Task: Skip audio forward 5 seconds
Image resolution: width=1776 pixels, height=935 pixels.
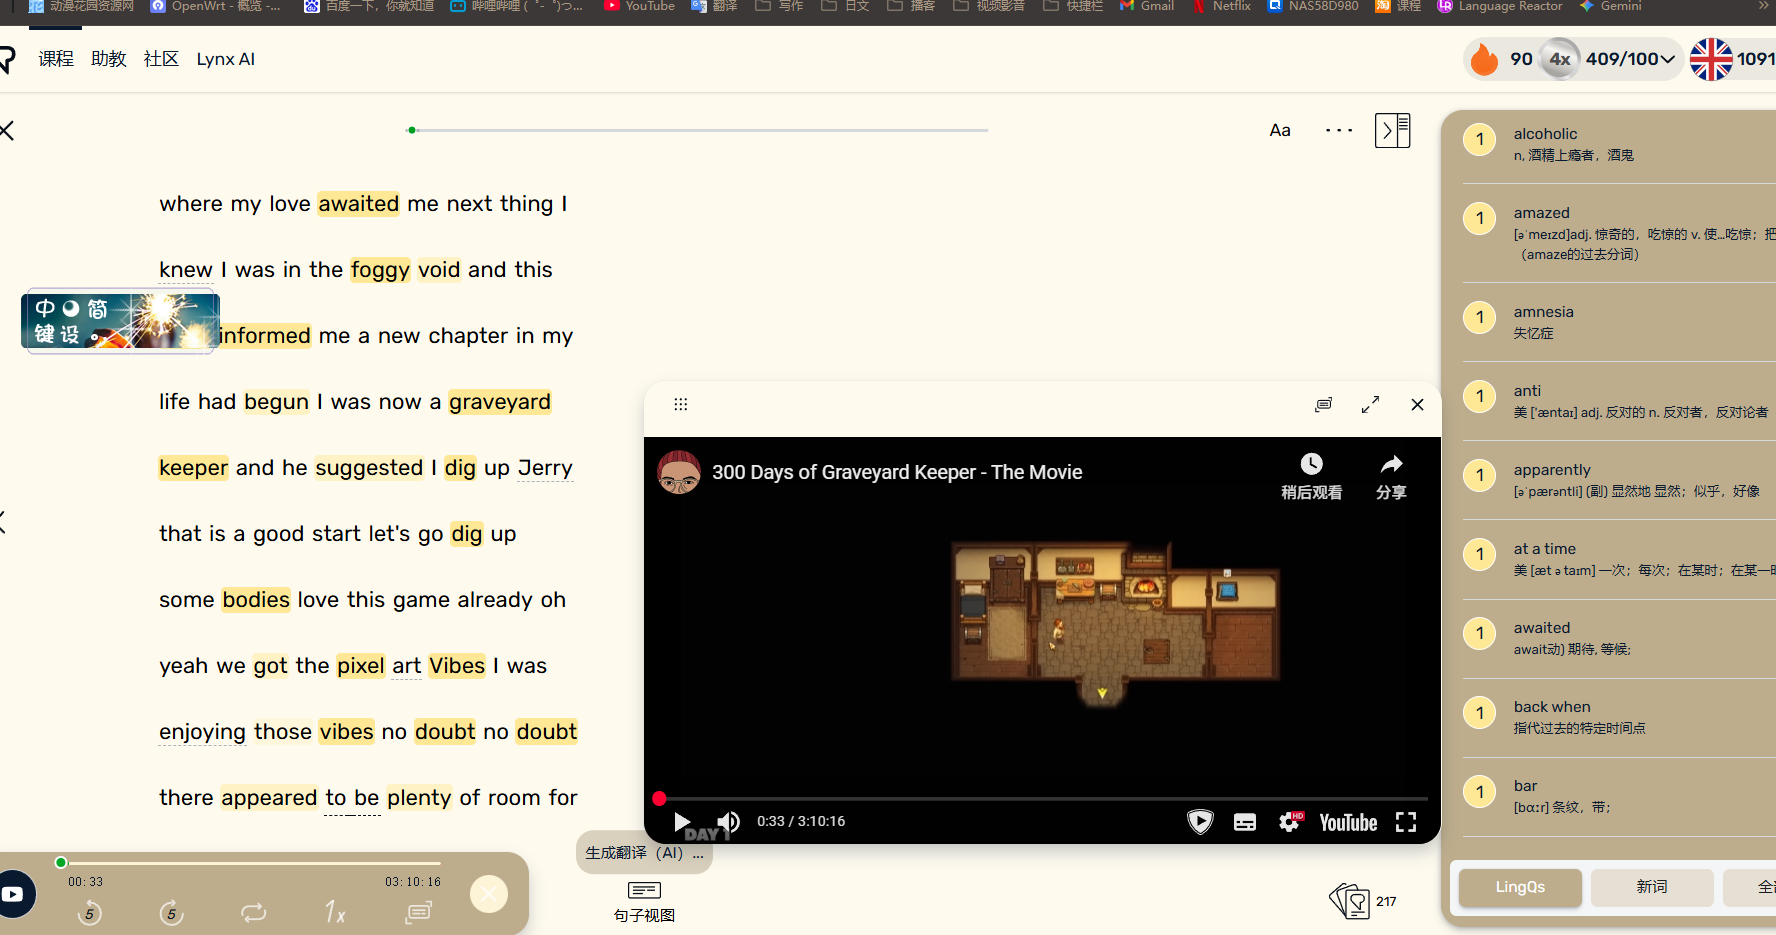Action: (171, 912)
